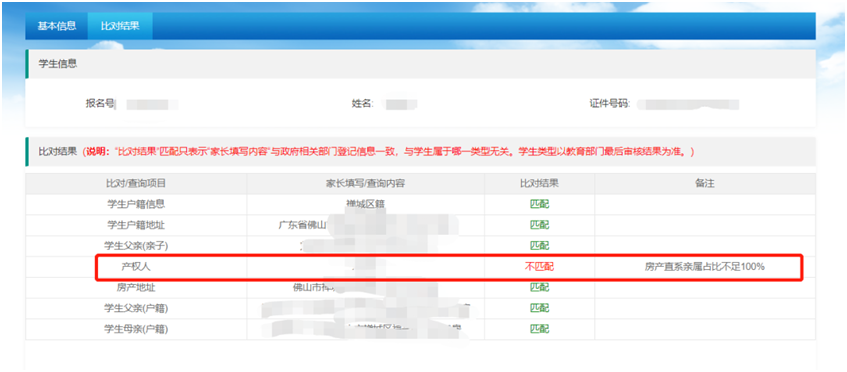Select the 学生户籍信息 row label
847x372 pixels.
point(136,204)
